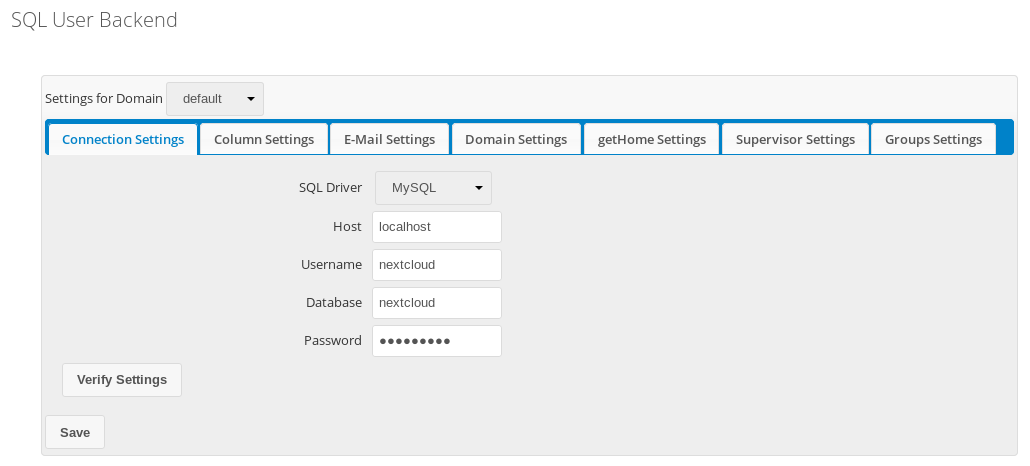Focus the Username text field
1030x466 pixels.
click(x=436, y=265)
